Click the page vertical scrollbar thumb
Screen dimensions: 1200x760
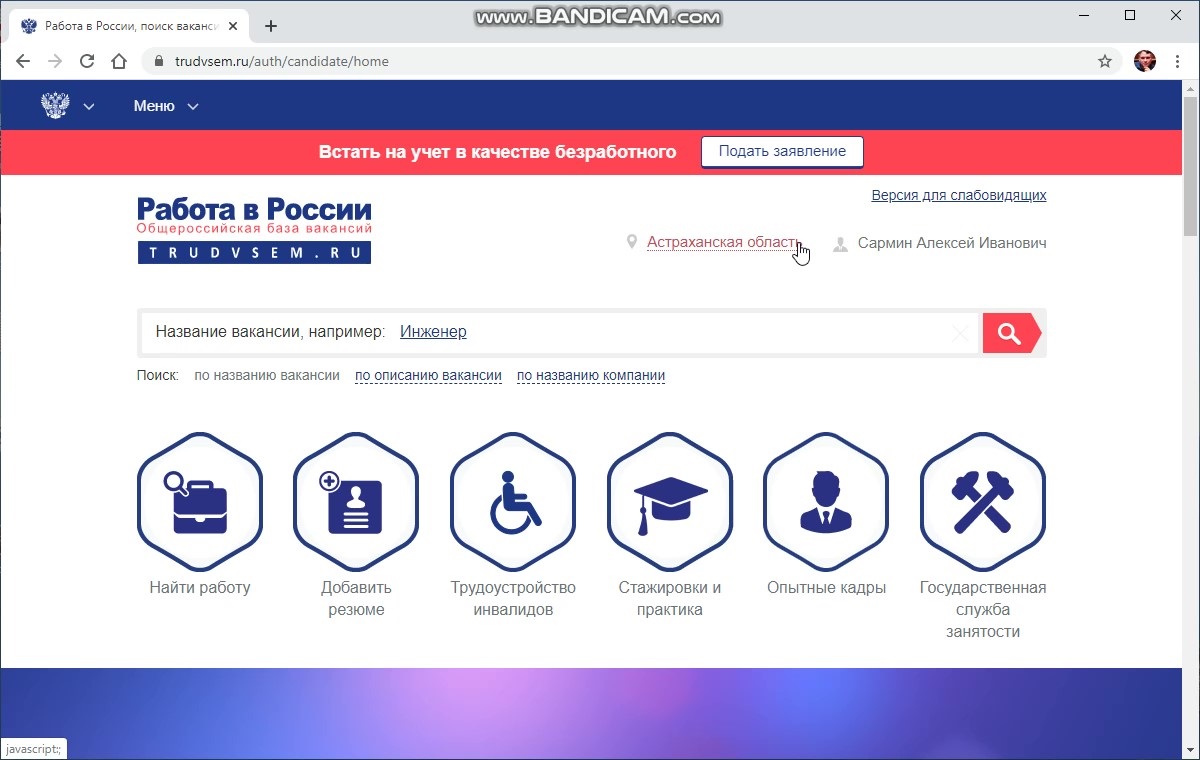click(1191, 165)
